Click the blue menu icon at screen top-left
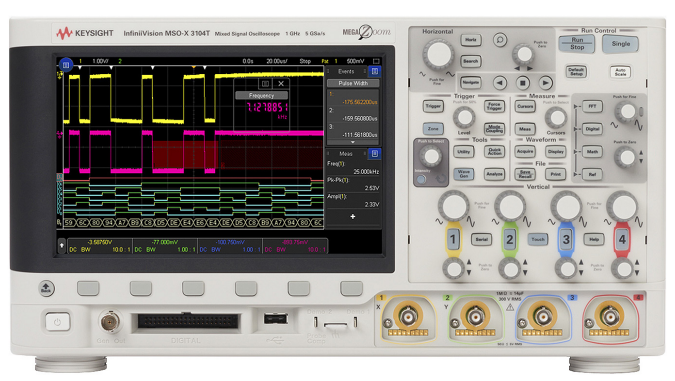675x381 pixels. [x=65, y=65]
